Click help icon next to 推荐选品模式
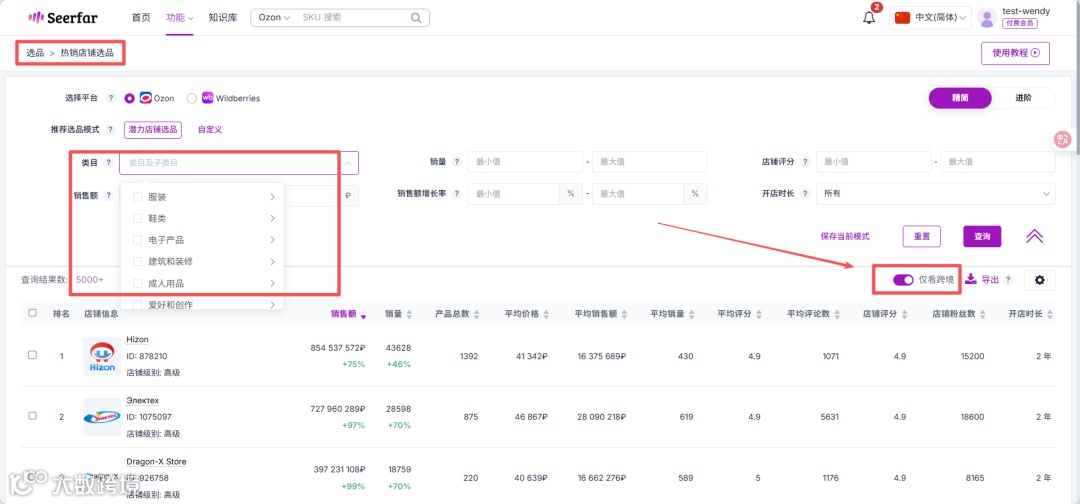 point(111,129)
